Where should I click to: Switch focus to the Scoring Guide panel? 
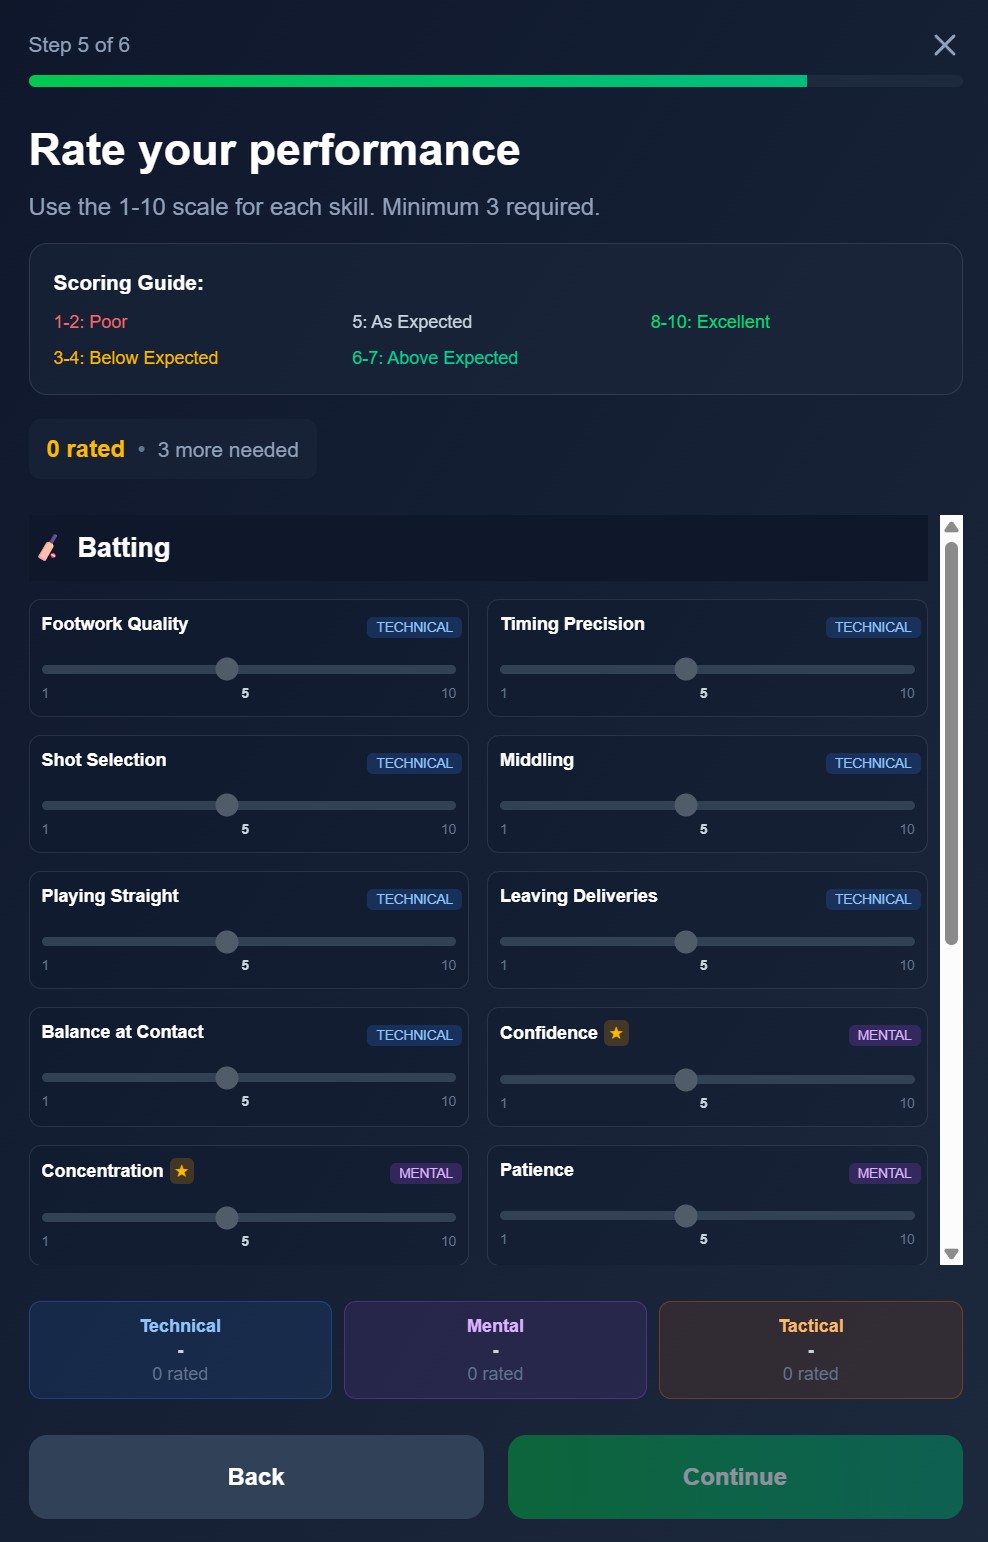496,319
